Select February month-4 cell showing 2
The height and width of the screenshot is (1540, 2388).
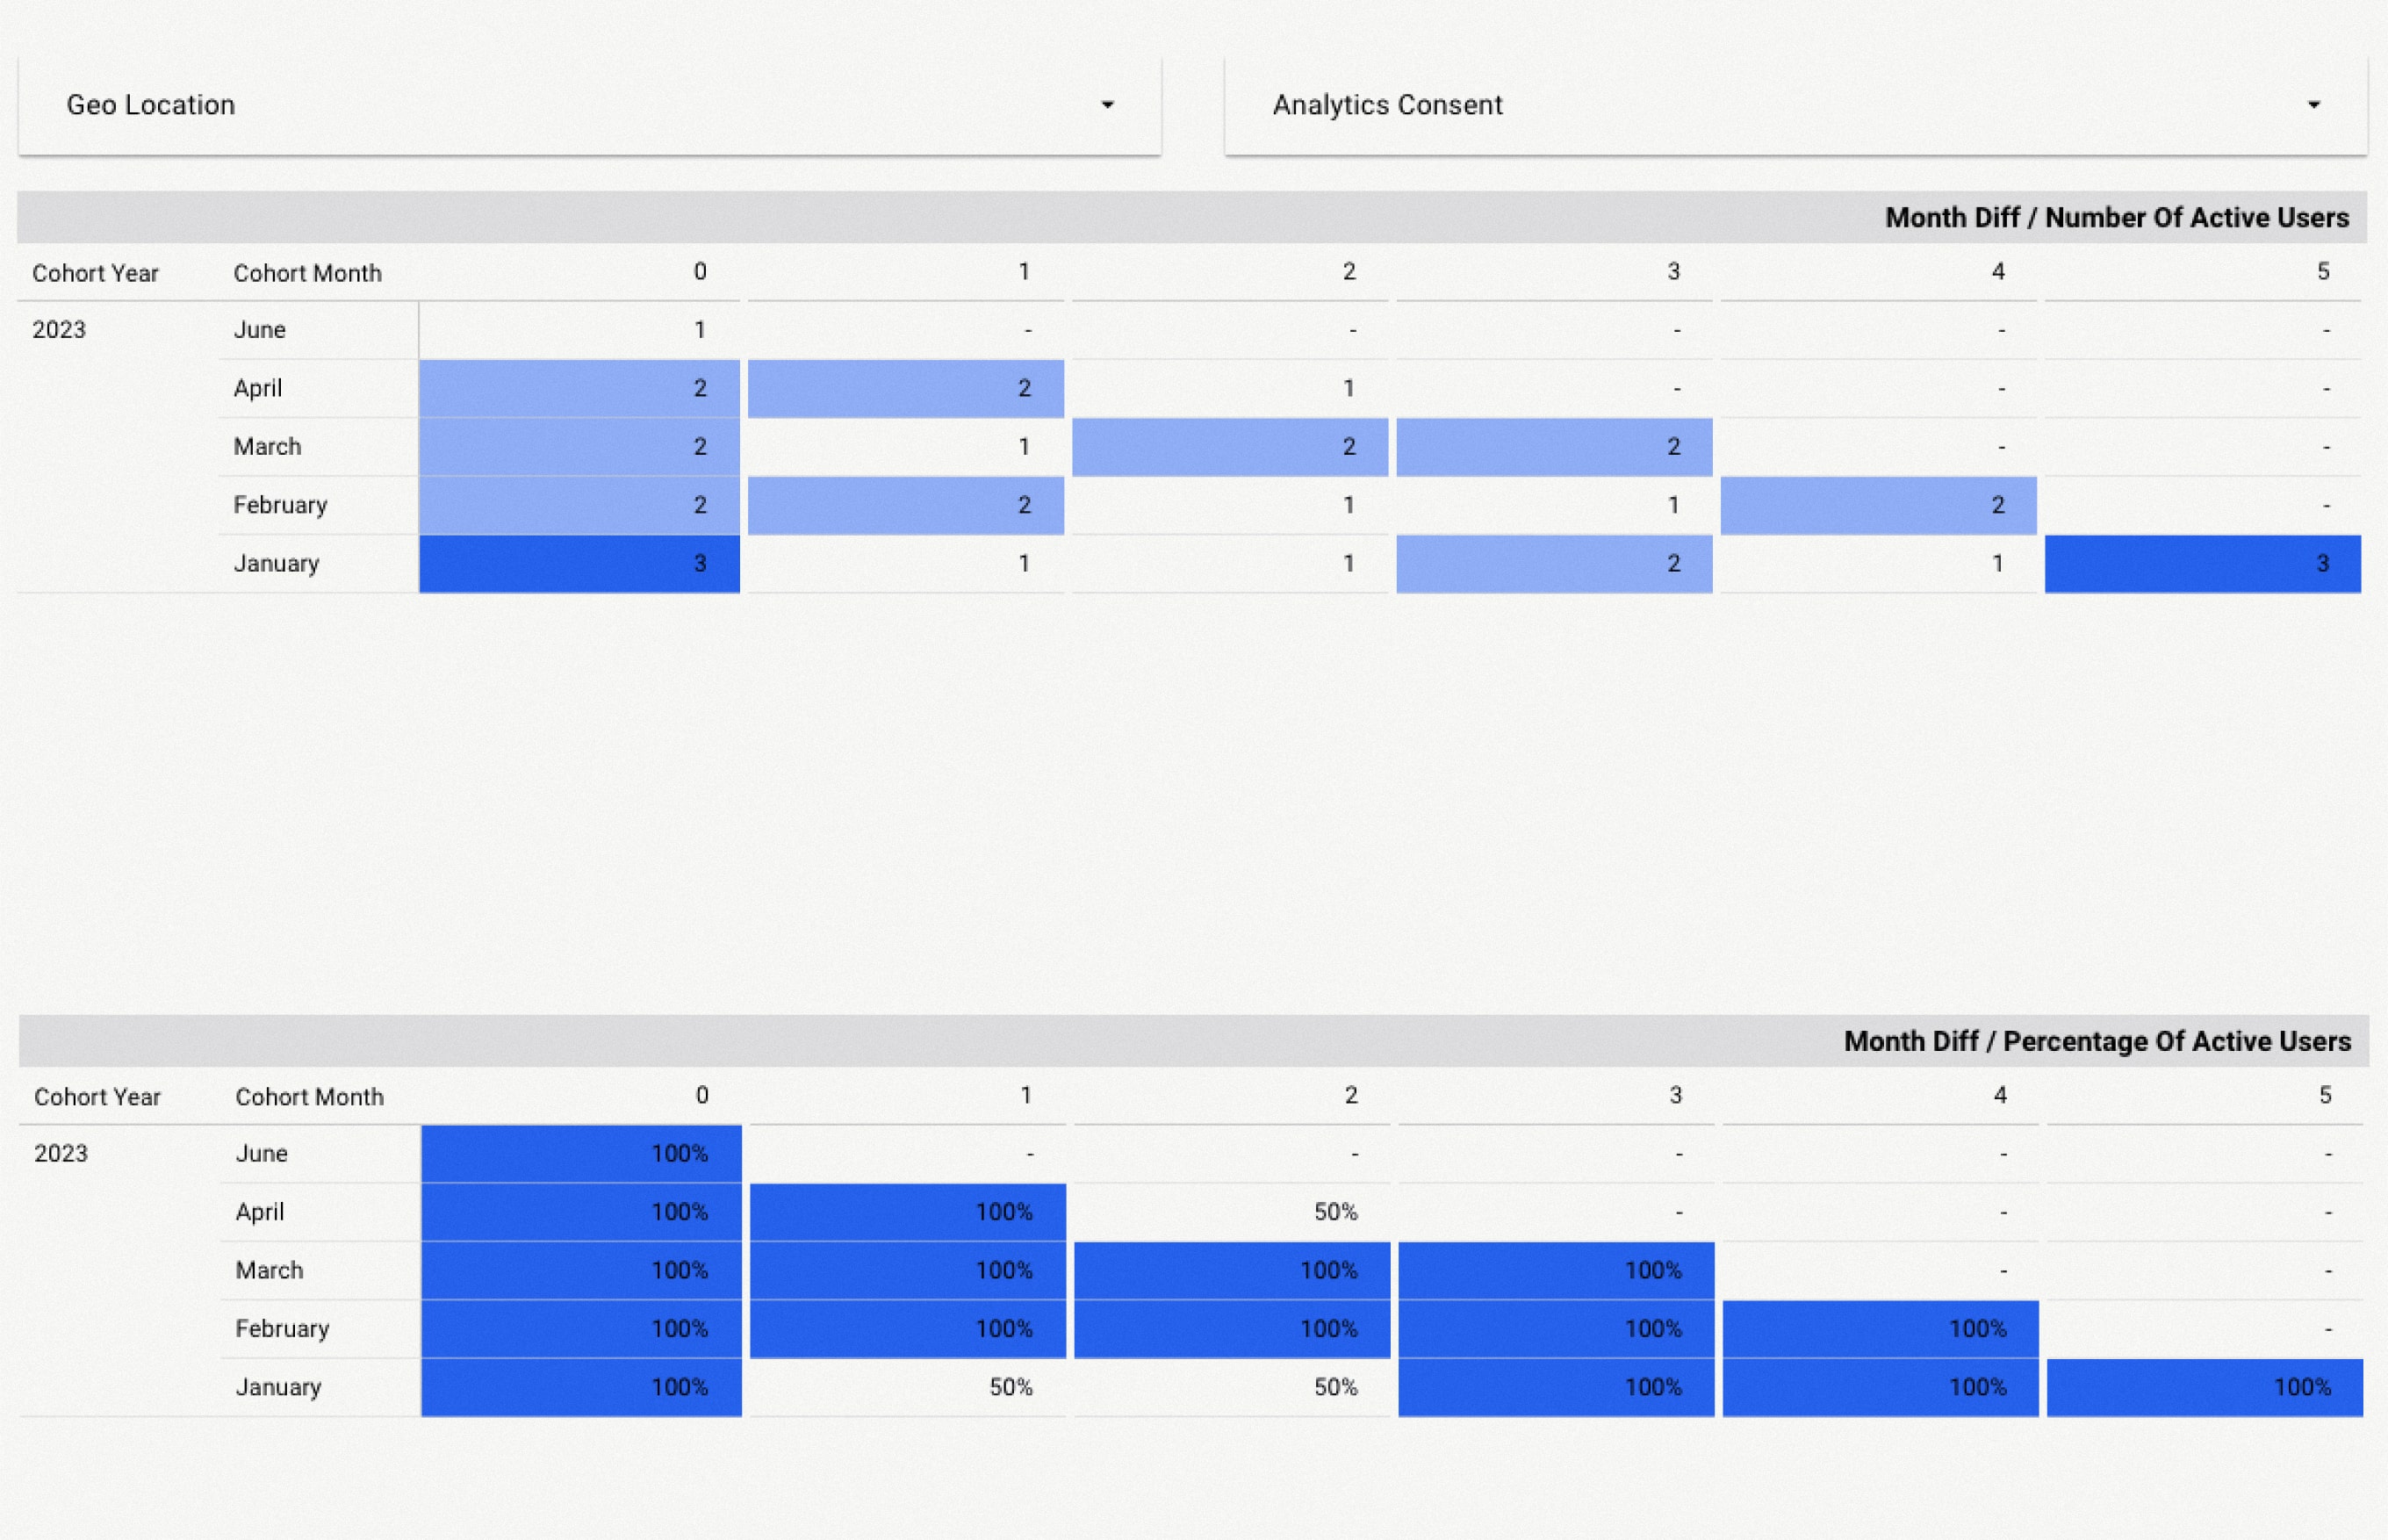click(1878, 506)
